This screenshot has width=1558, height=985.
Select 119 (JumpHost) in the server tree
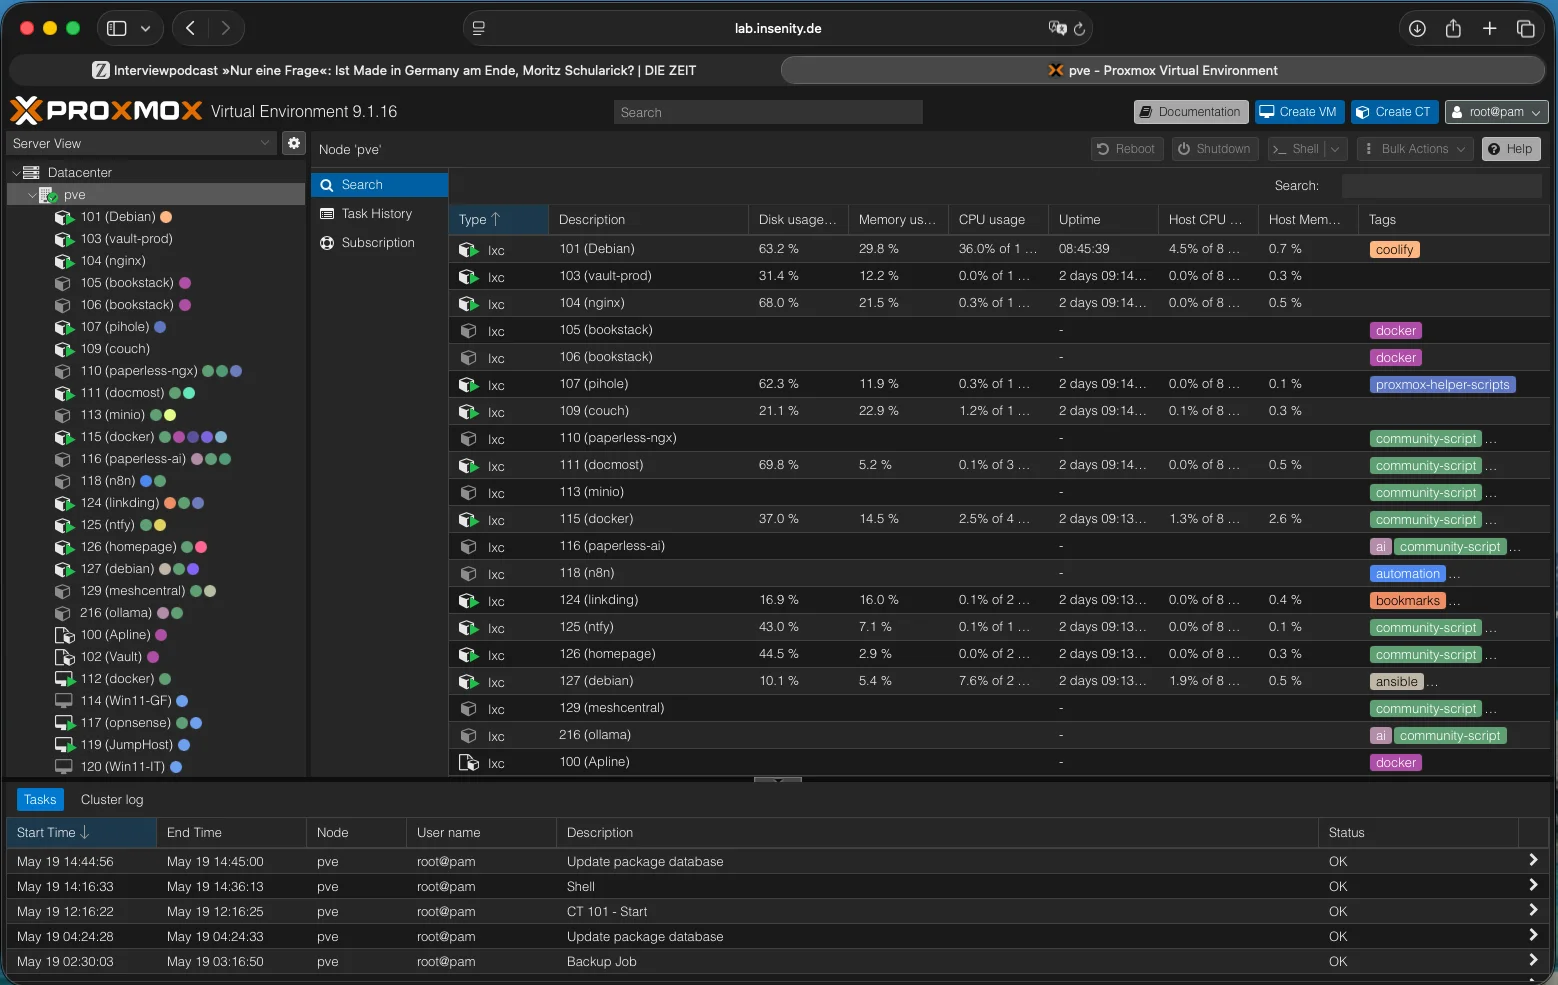(x=126, y=745)
